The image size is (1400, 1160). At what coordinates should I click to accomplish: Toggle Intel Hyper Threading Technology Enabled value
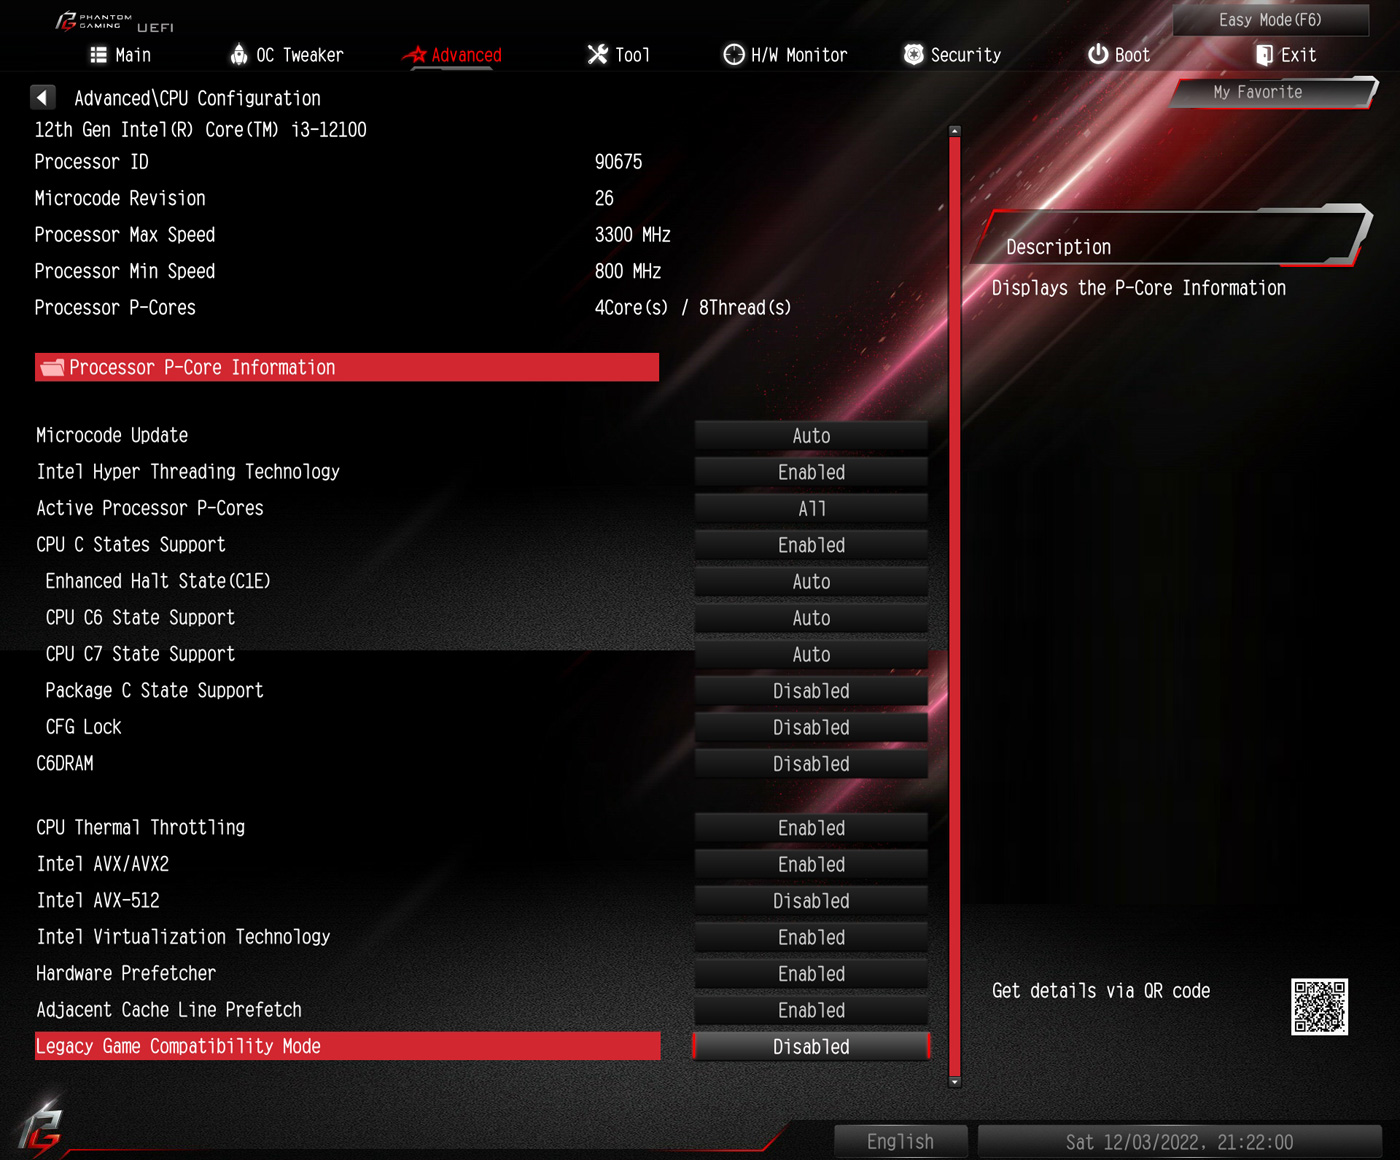tap(811, 472)
